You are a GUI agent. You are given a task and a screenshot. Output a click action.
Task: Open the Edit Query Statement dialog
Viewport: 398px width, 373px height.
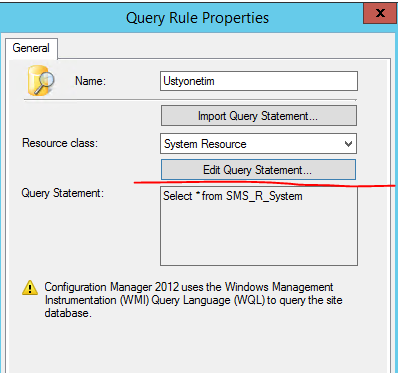pos(258,170)
